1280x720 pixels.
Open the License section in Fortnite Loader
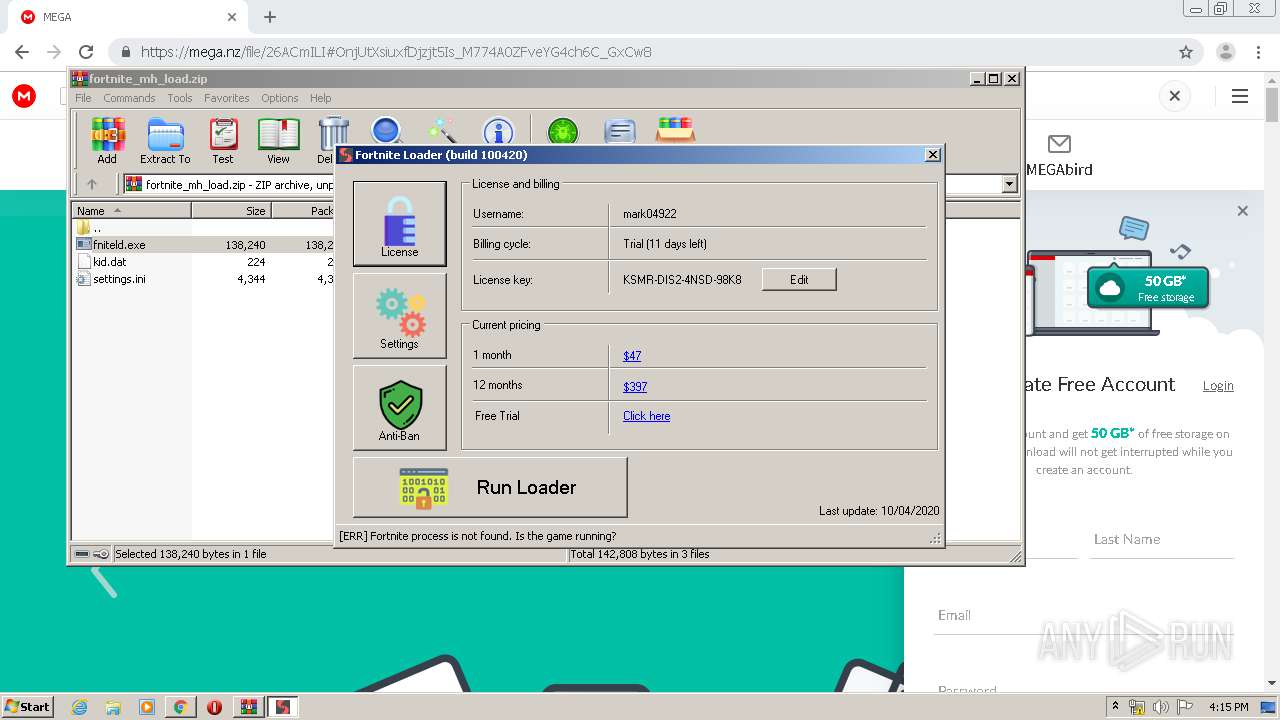(x=400, y=223)
